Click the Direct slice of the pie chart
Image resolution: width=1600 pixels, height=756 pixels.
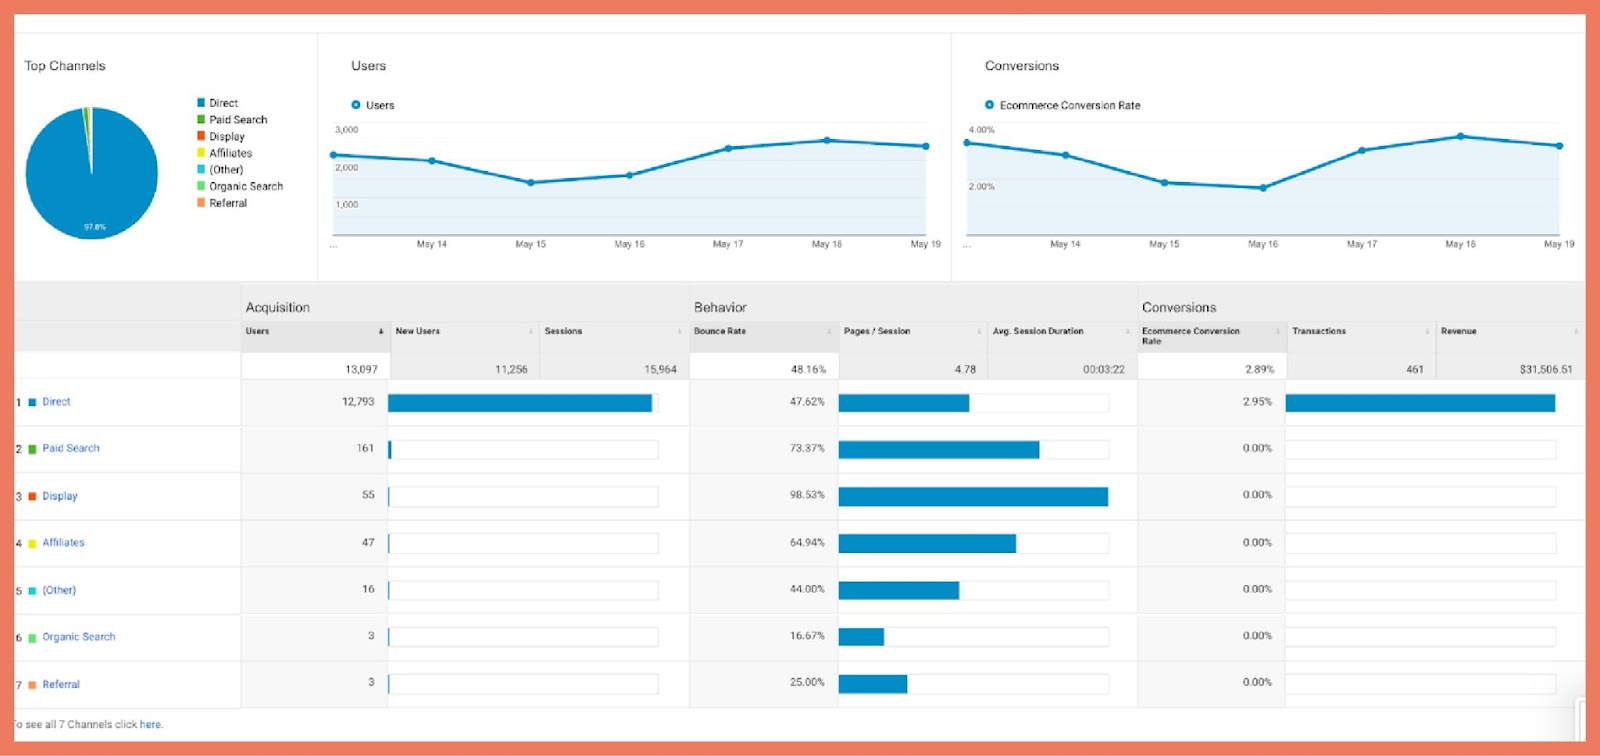pyautogui.click(x=92, y=180)
